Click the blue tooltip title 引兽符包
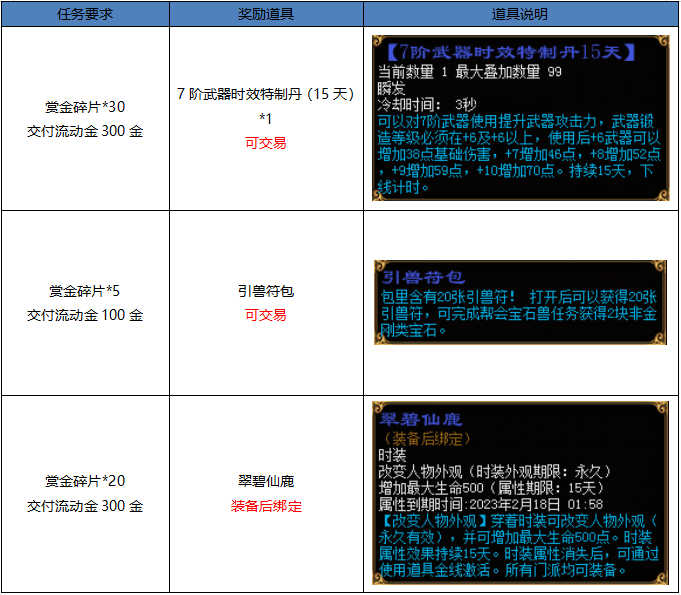Screen dimensions: 681x595 coord(424,277)
